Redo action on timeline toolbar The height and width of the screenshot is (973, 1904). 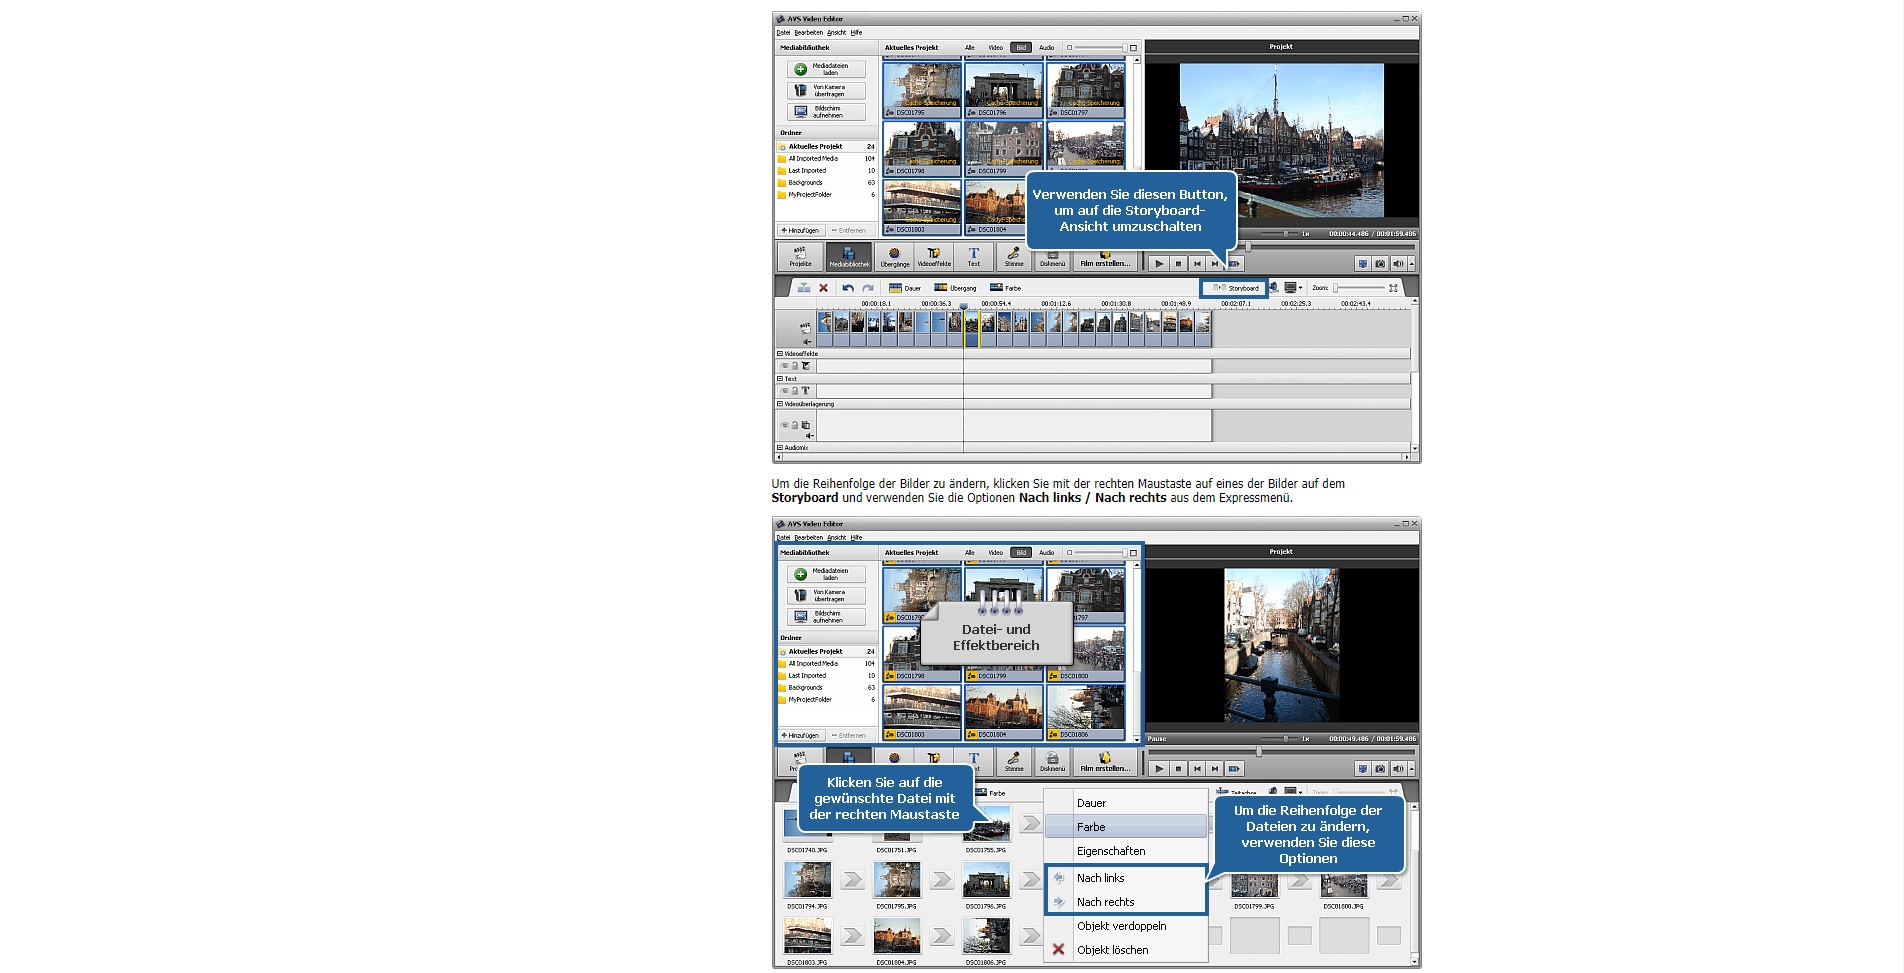868,288
